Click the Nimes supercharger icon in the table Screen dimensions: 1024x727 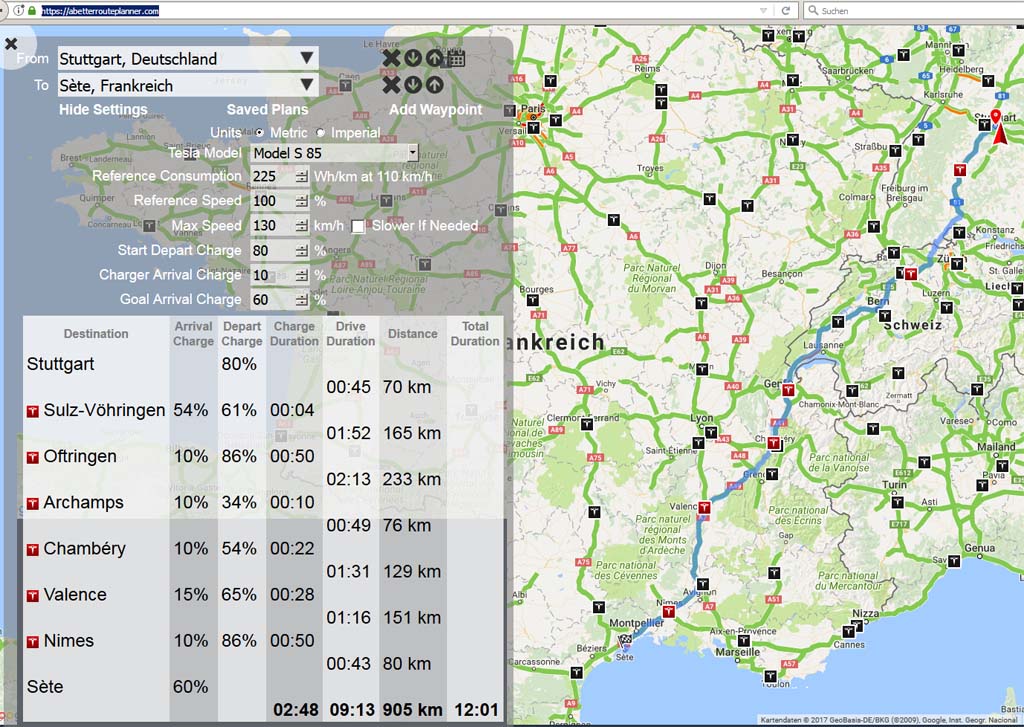(33, 641)
